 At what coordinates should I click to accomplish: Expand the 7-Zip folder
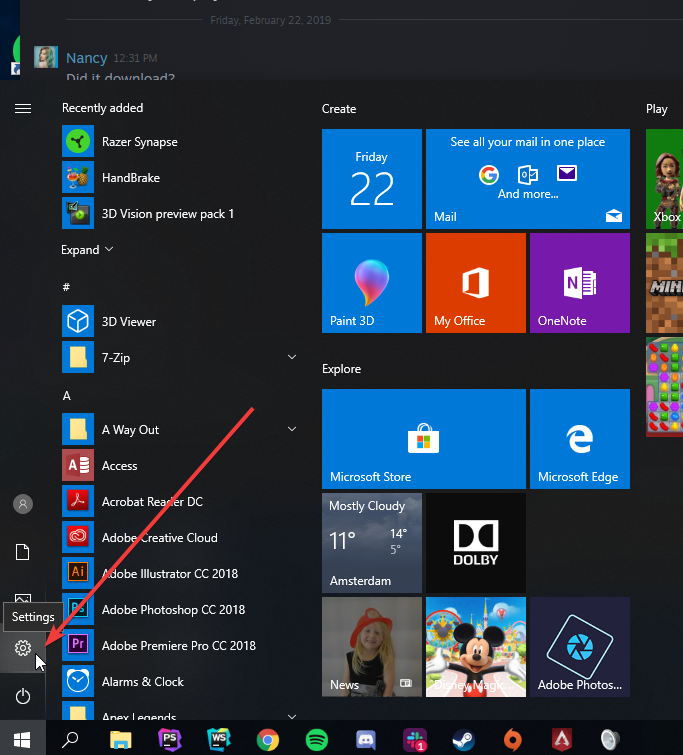[x=292, y=357]
